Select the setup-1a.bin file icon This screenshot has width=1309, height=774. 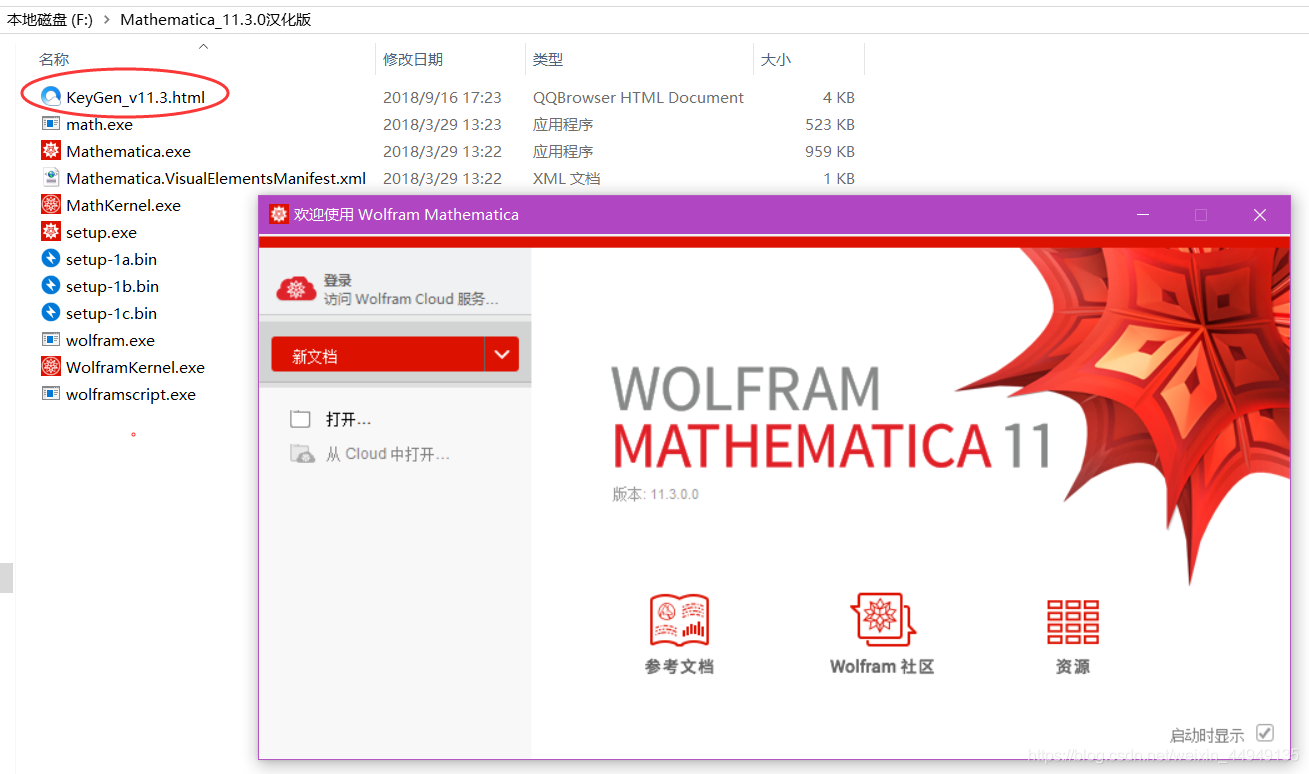click(x=51, y=259)
